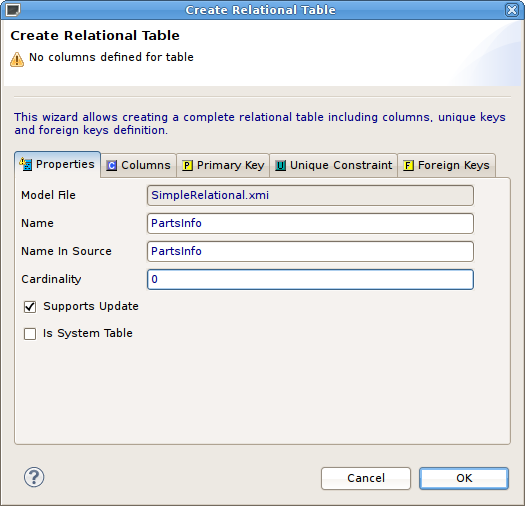Image resolution: width=525 pixels, height=506 pixels.
Task: Click the blue C Columns icon
Action: [x=111, y=165]
